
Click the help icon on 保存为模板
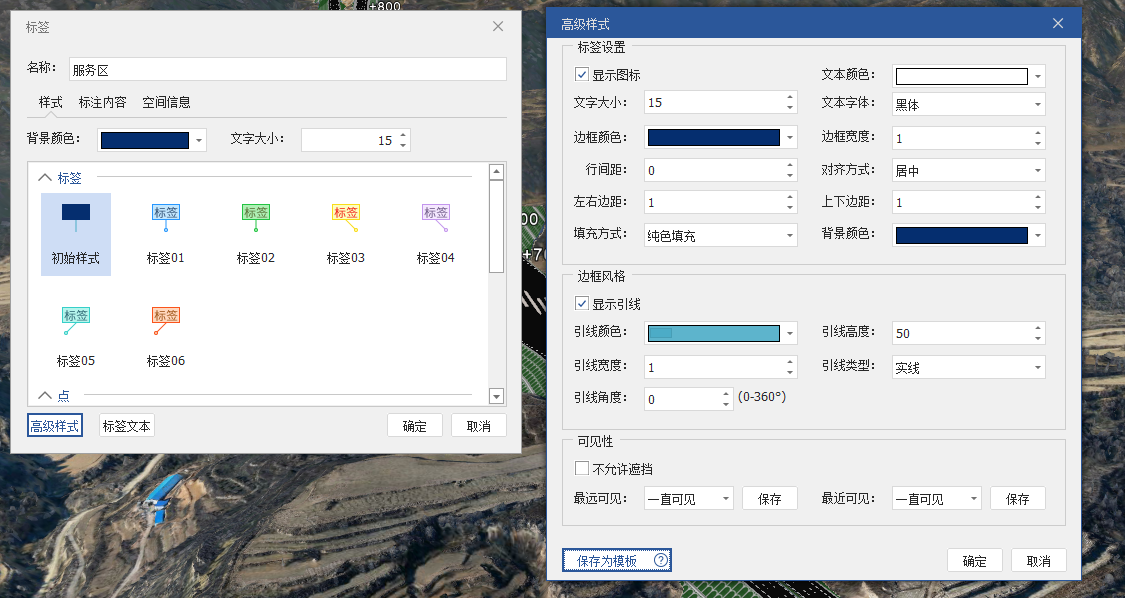(660, 561)
